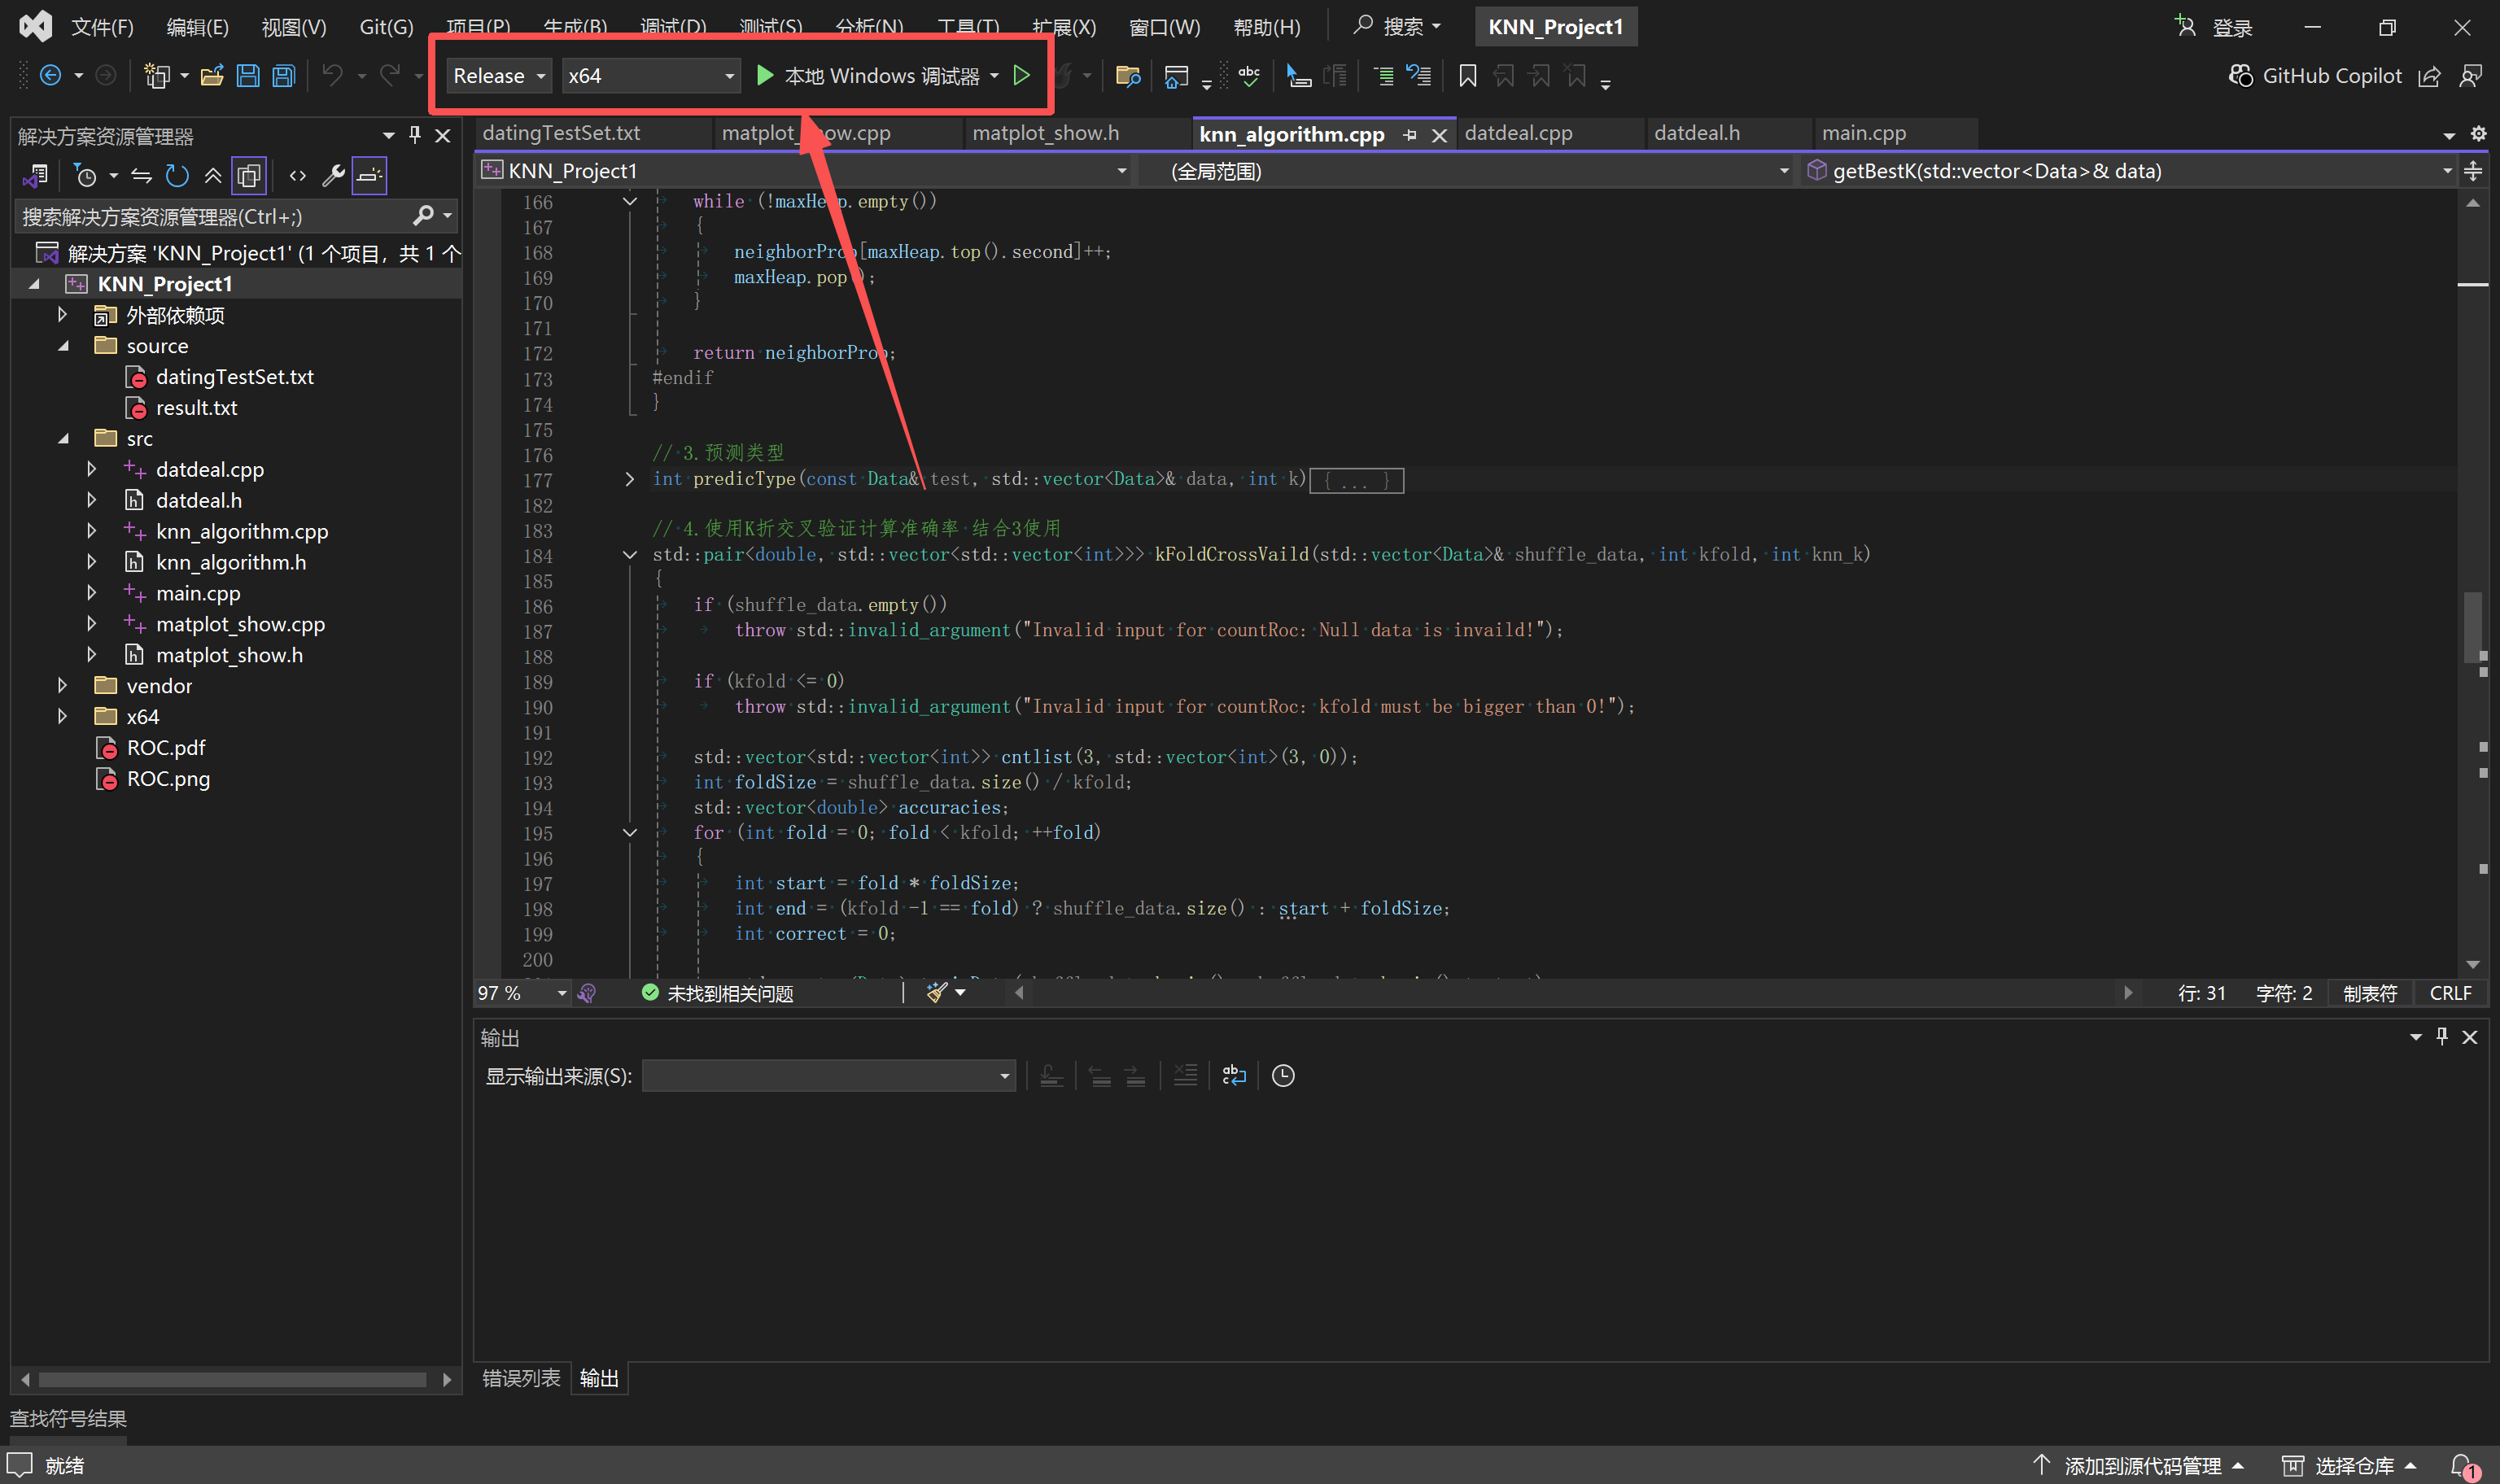Toggle word wrap in the Output panel

click(x=1234, y=1076)
